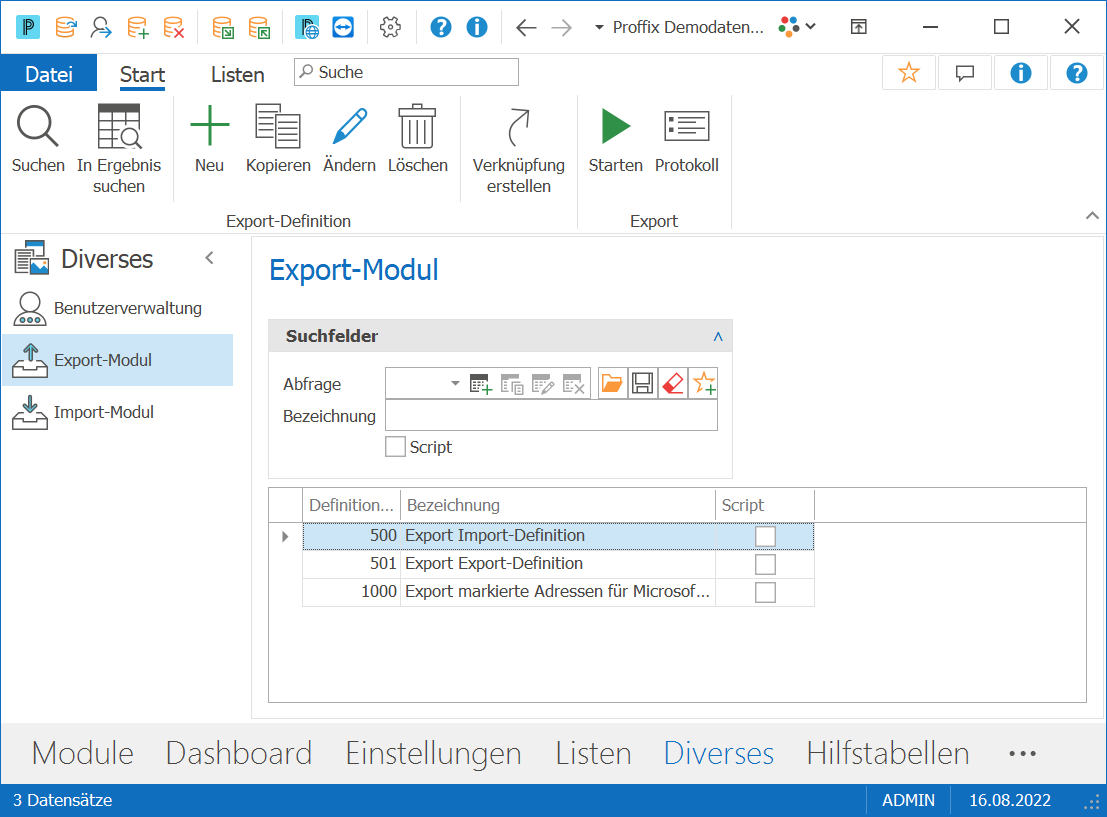Image resolution: width=1107 pixels, height=817 pixels.
Task: Toggle Script checkbox for definition 1000 row
Action: (x=765, y=592)
